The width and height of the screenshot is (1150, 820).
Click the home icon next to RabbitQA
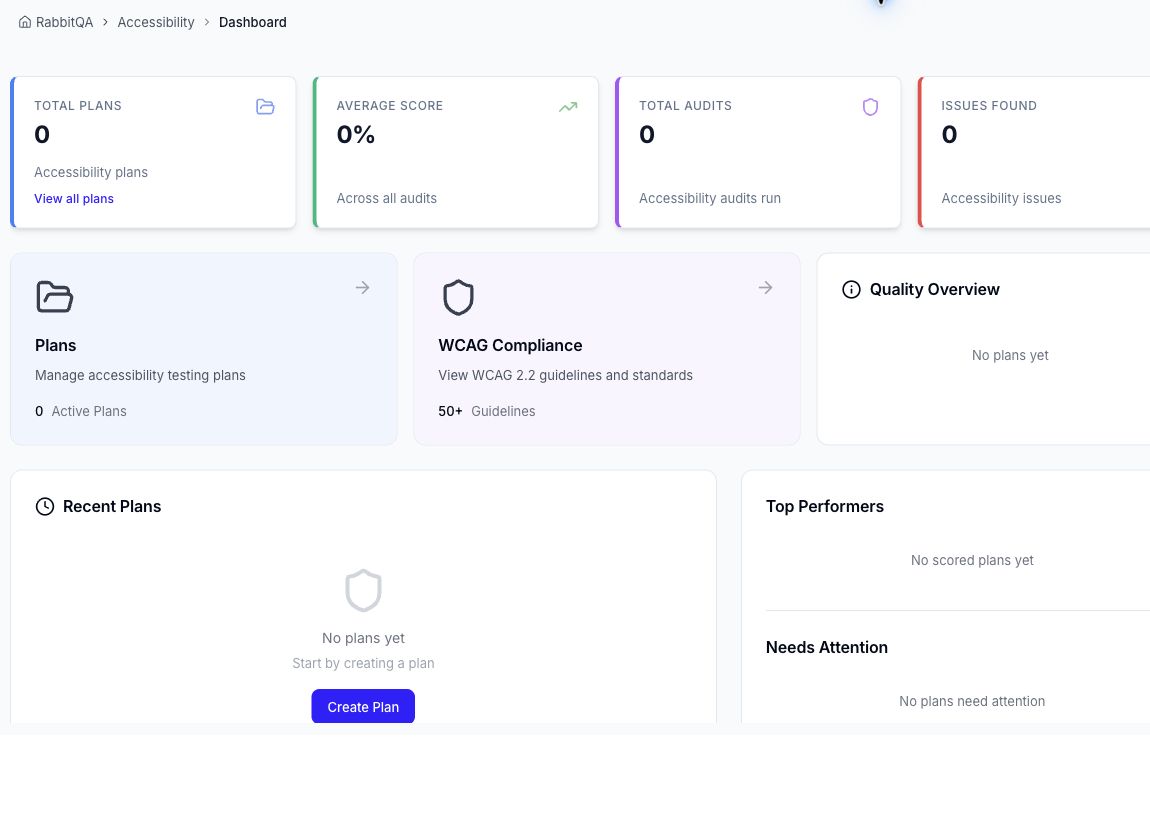pyautogui.click(x=25, y=22)
